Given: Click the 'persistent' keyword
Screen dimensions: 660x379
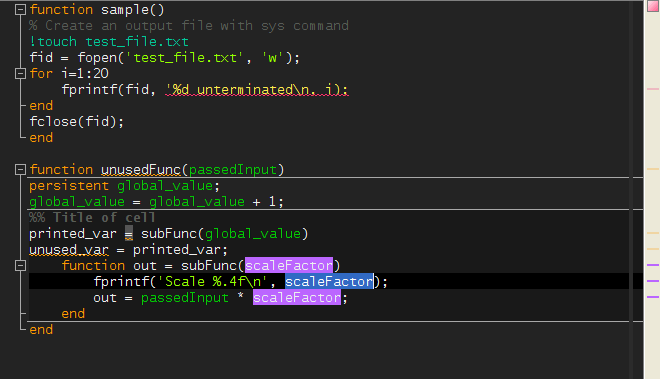Looking at the screenshot, I should pos(69,186).
